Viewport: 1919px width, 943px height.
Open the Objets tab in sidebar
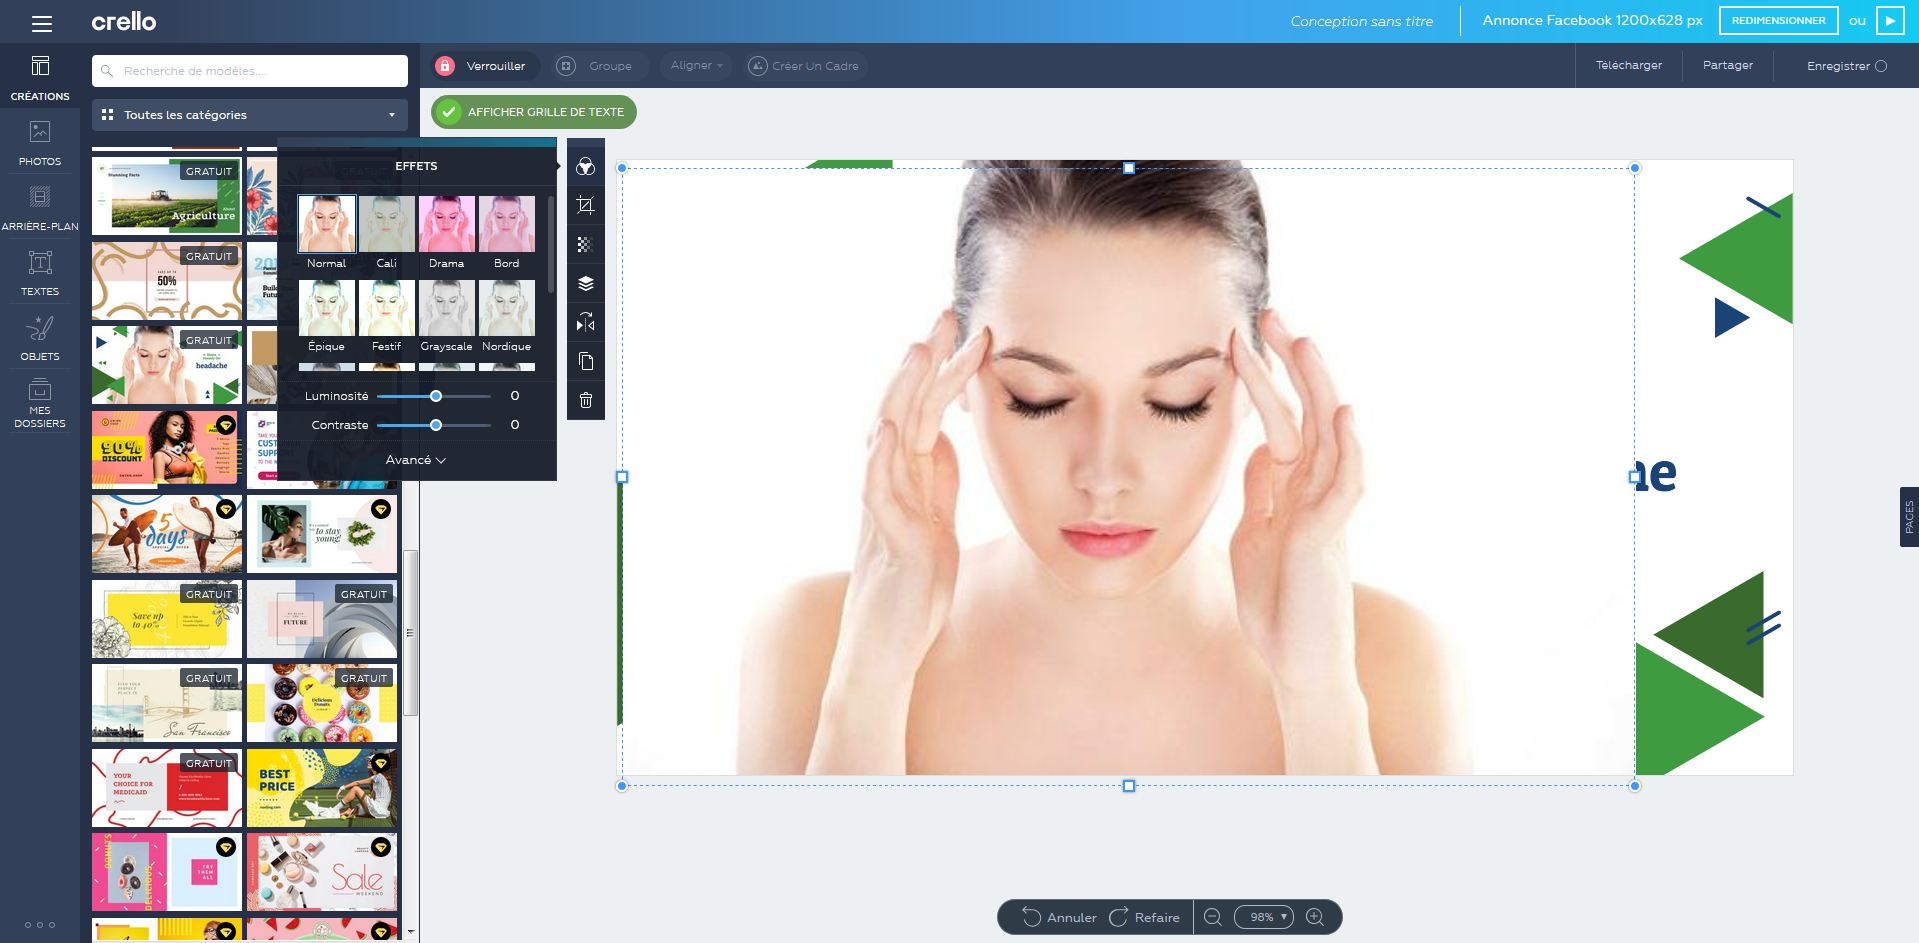(x=40, y=338)
